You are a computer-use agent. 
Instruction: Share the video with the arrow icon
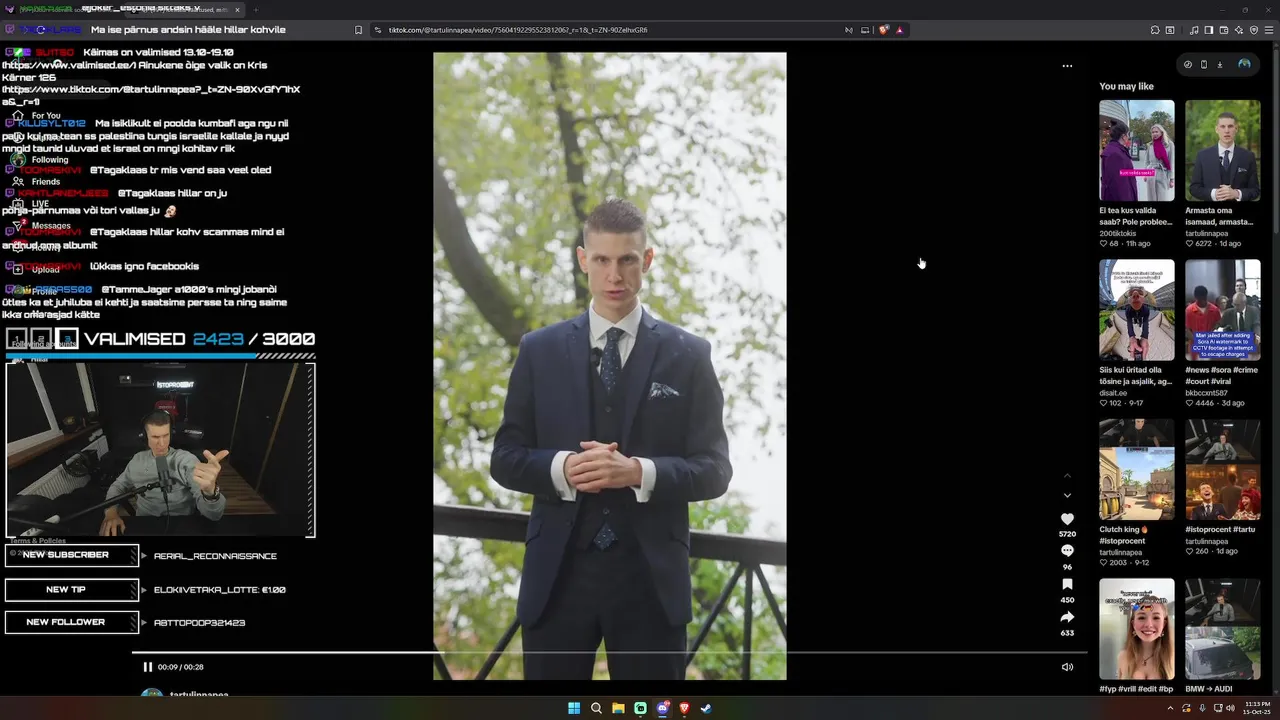(1067, 617)
